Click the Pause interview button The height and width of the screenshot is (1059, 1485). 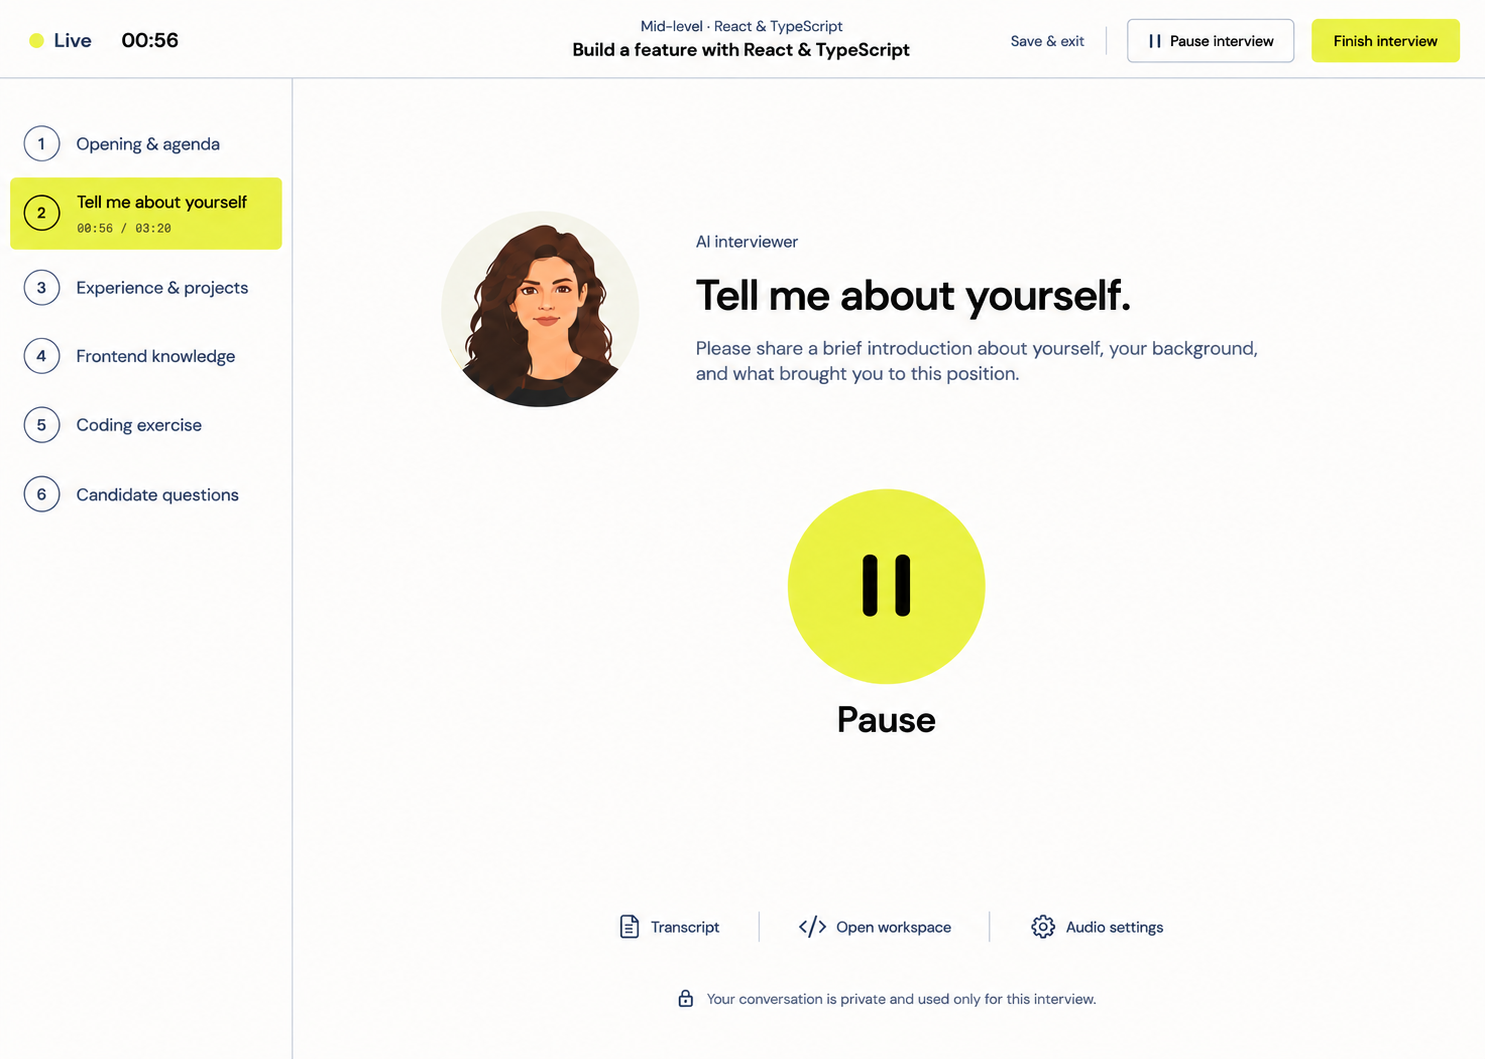(1210, 41)
